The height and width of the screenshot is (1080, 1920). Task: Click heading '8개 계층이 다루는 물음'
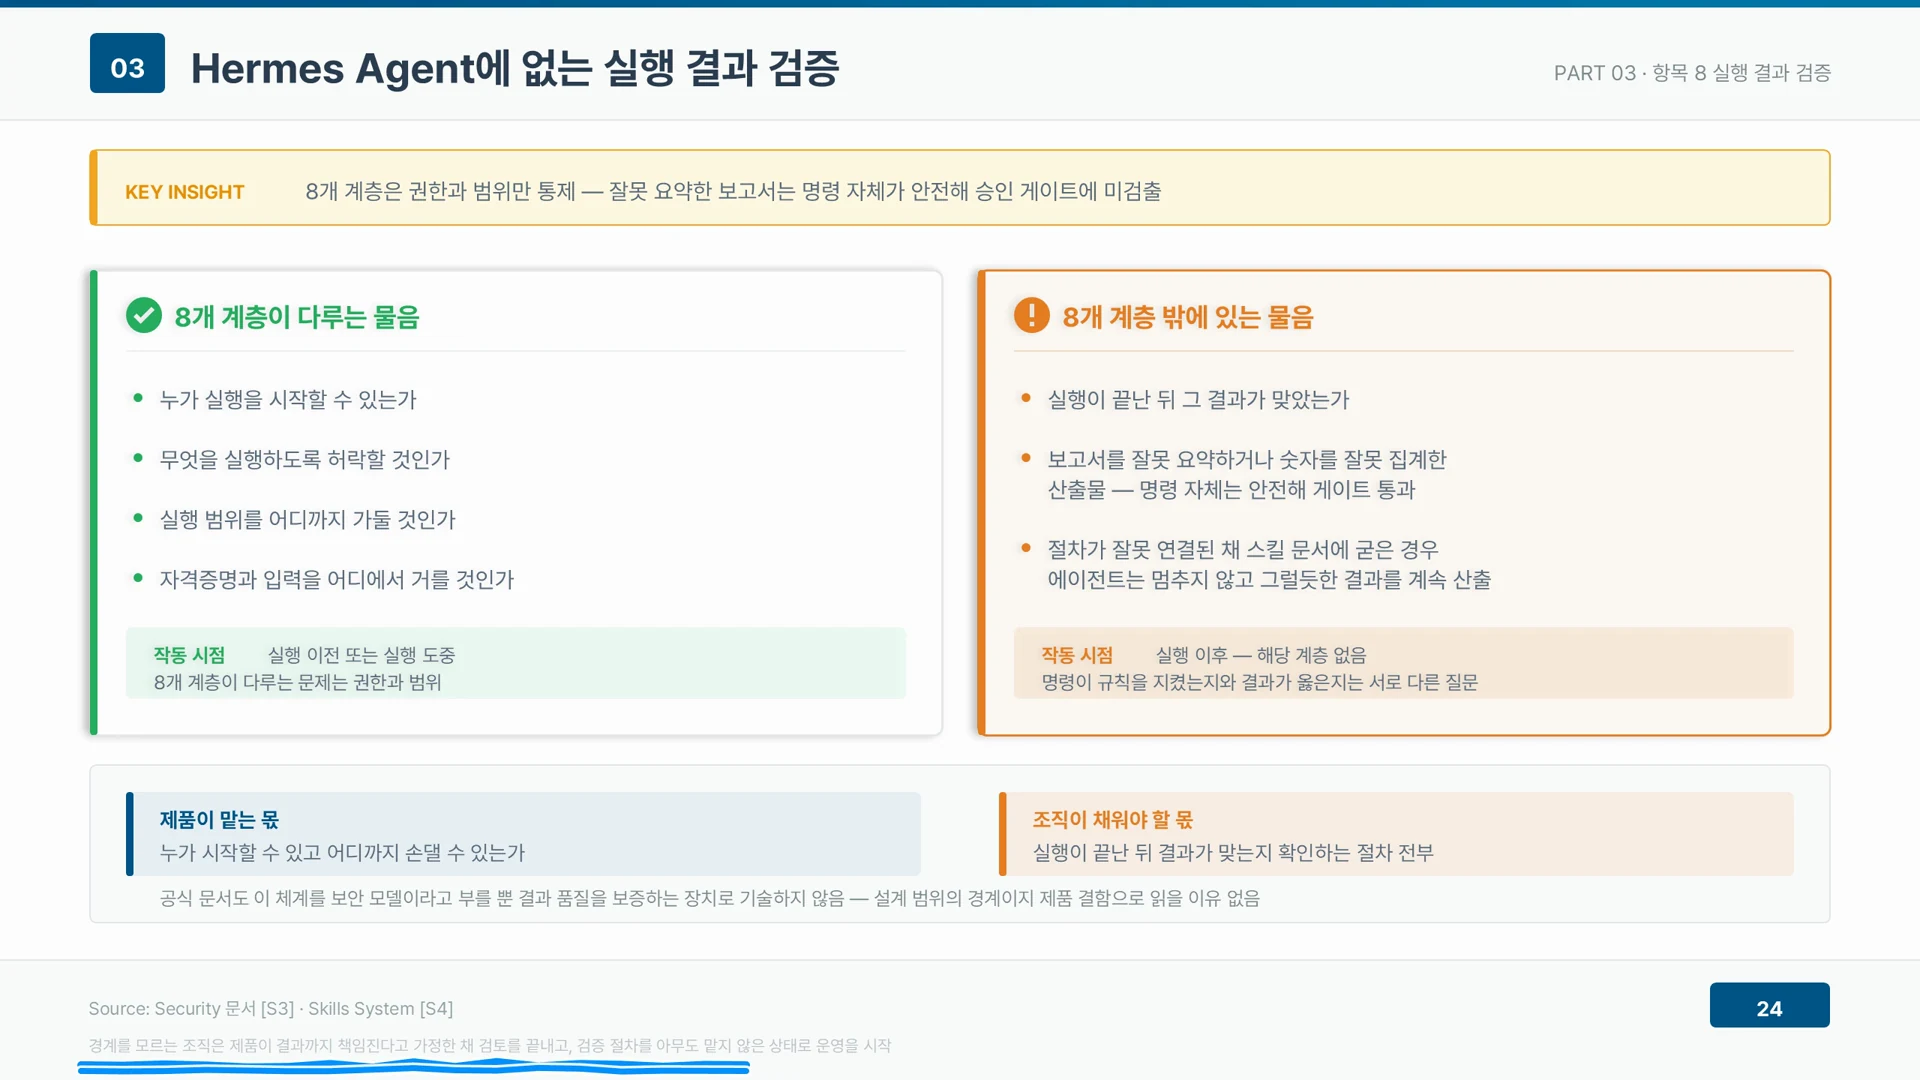297,317
